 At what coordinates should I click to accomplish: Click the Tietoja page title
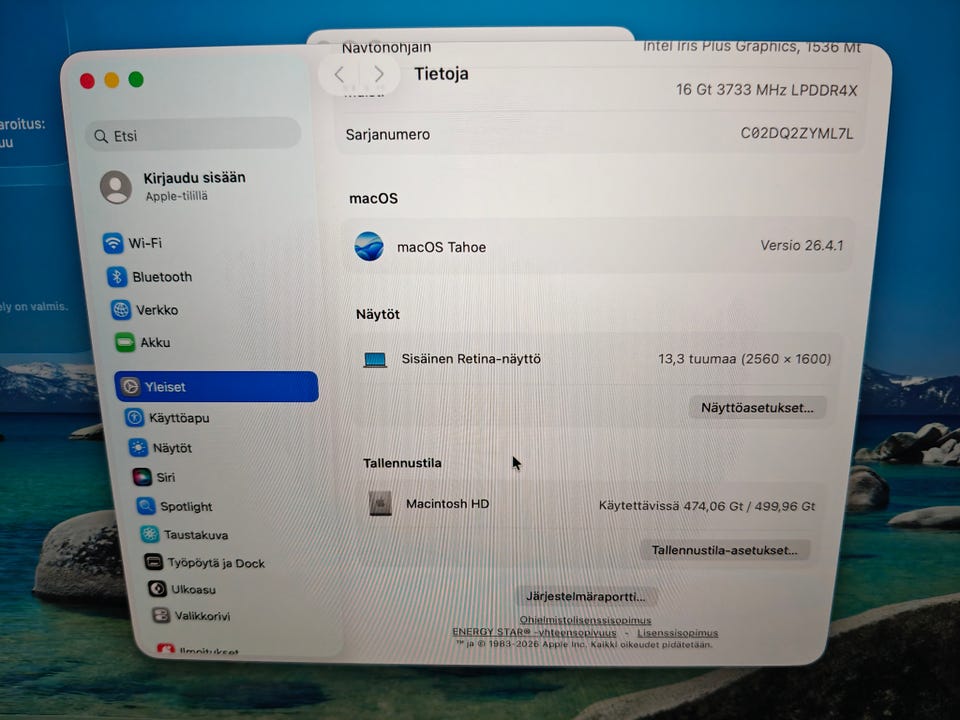(x=441, y=74)
